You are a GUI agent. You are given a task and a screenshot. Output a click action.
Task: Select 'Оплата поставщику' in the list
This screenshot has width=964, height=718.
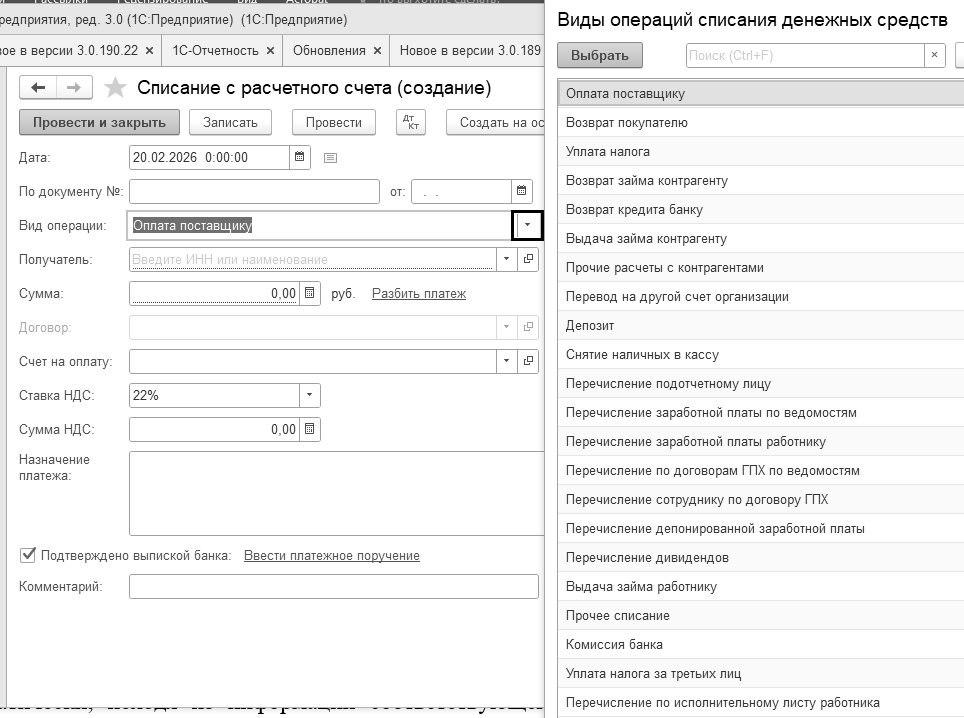pos(761,93)
